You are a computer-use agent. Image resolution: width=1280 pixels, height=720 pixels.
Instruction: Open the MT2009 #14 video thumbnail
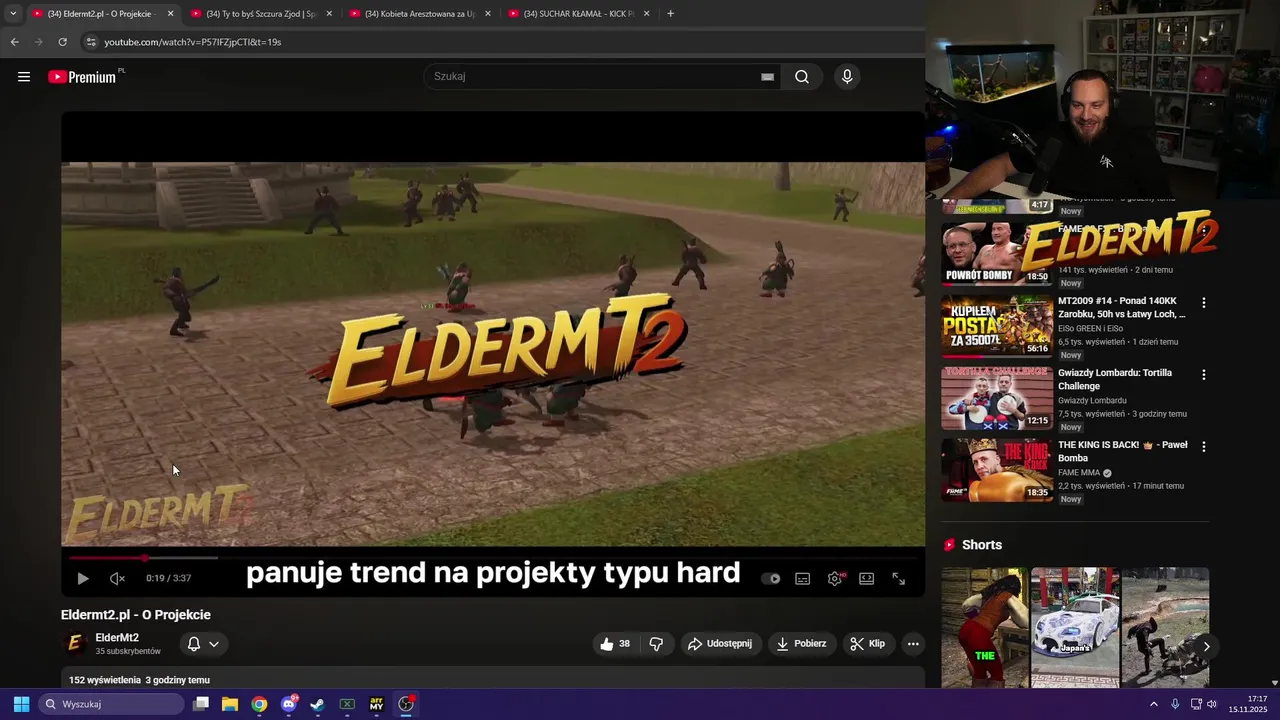[x=997, y=325]
